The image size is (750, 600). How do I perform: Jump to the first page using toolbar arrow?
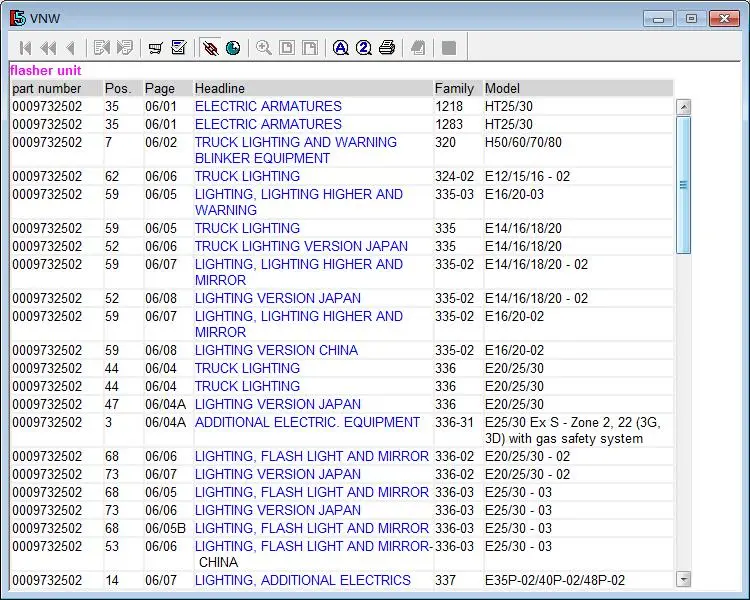click(25, 48)
